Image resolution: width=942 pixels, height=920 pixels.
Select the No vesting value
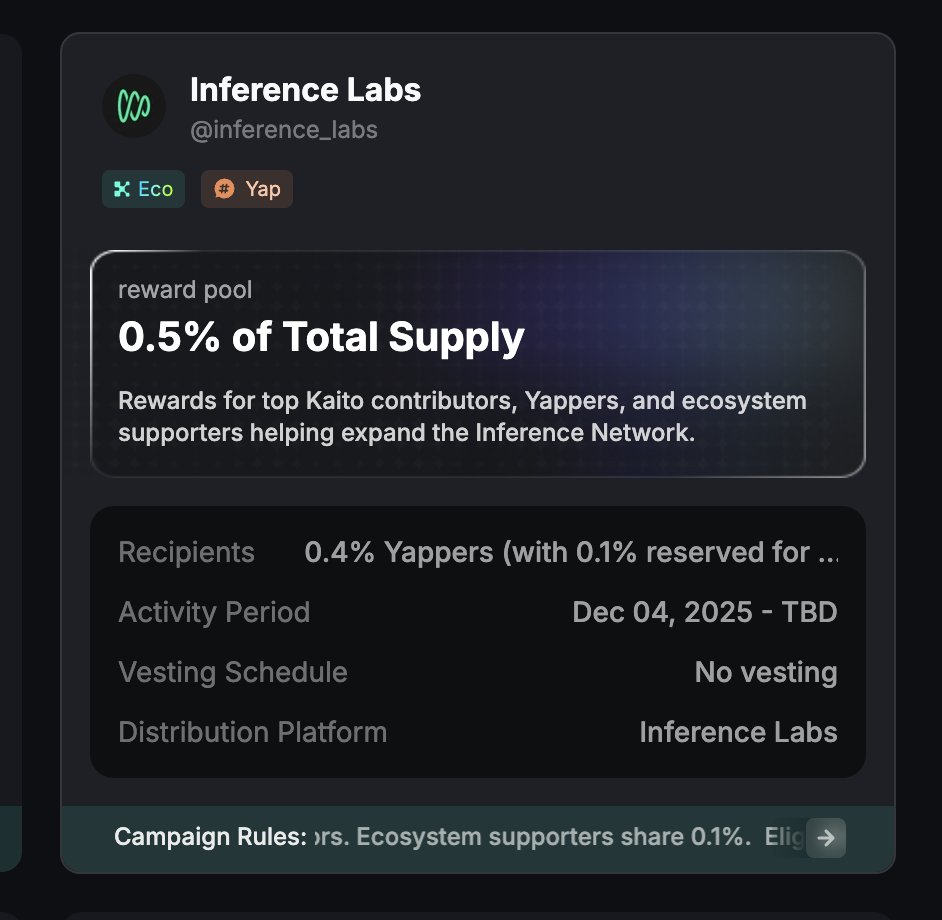click(x=766, y=672)
